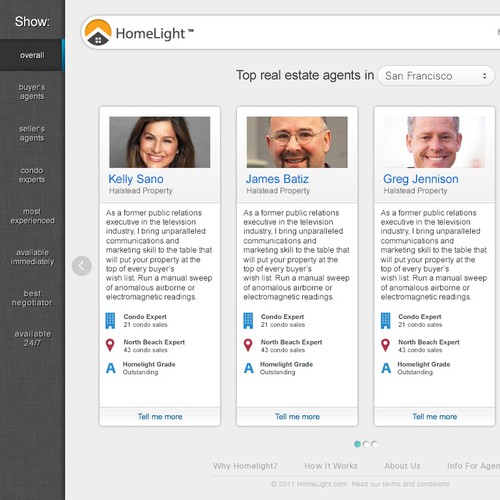Click Greg Jennison's Condo Expert building icon

click(386, 321)
